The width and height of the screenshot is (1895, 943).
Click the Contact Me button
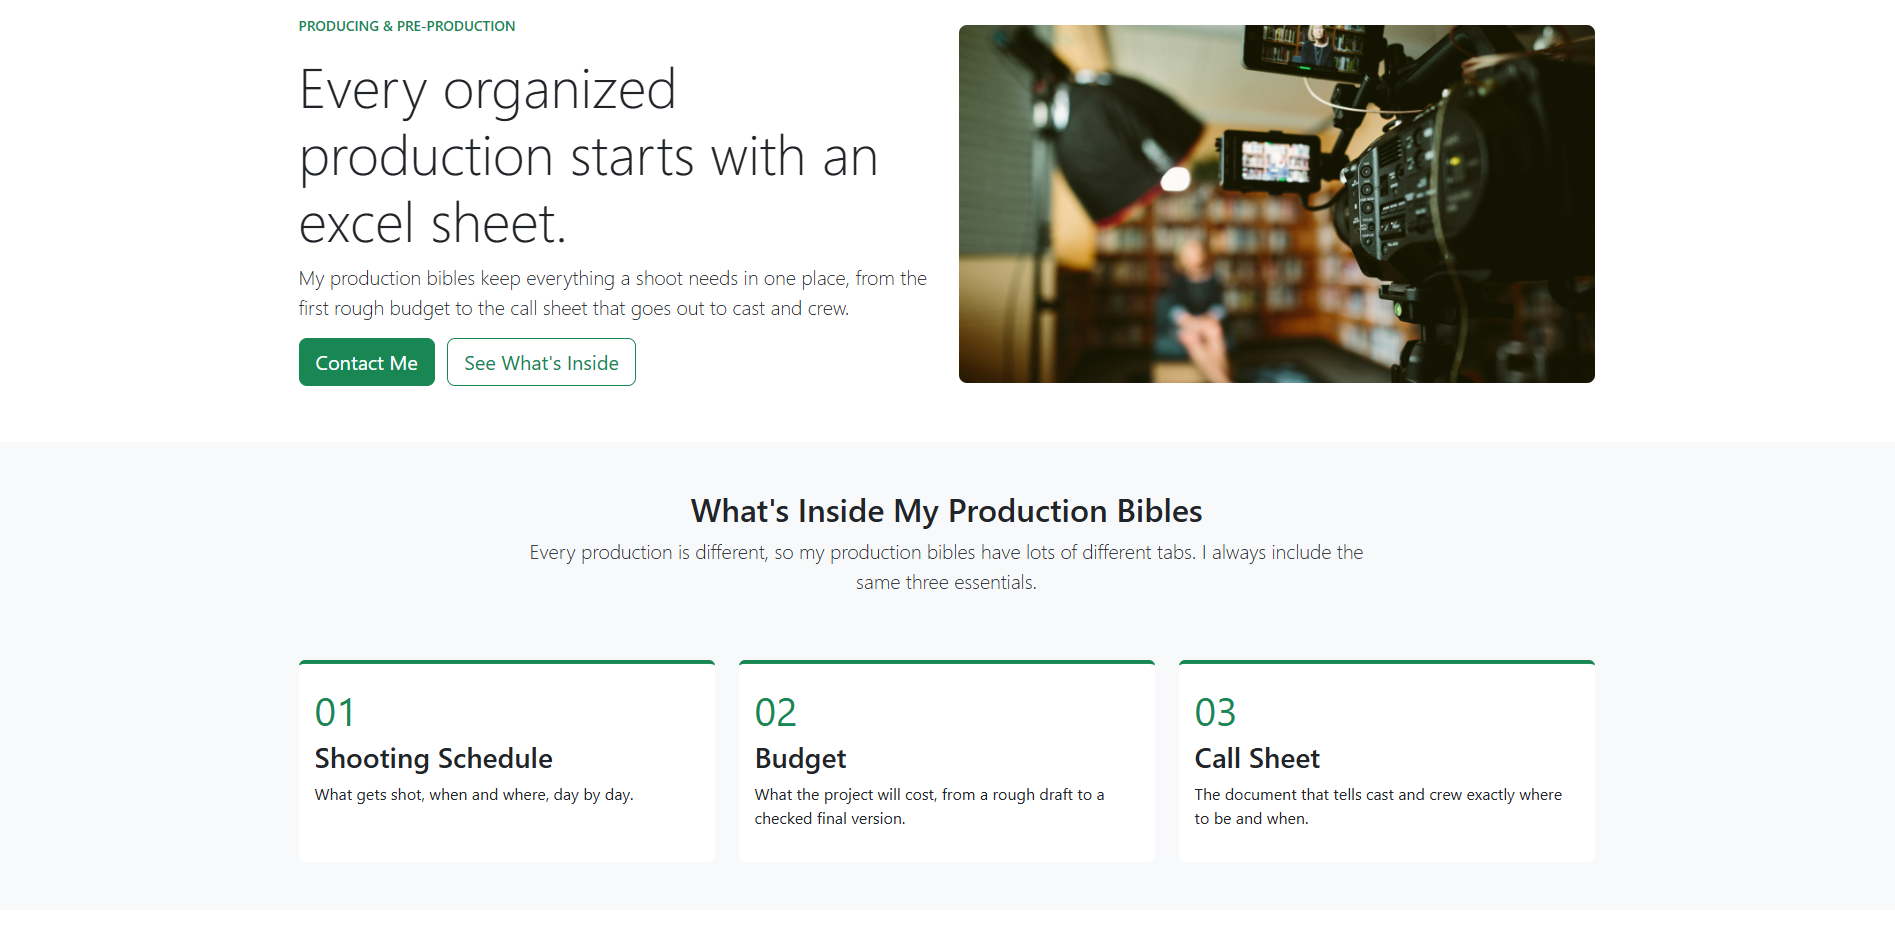(366, 362)
